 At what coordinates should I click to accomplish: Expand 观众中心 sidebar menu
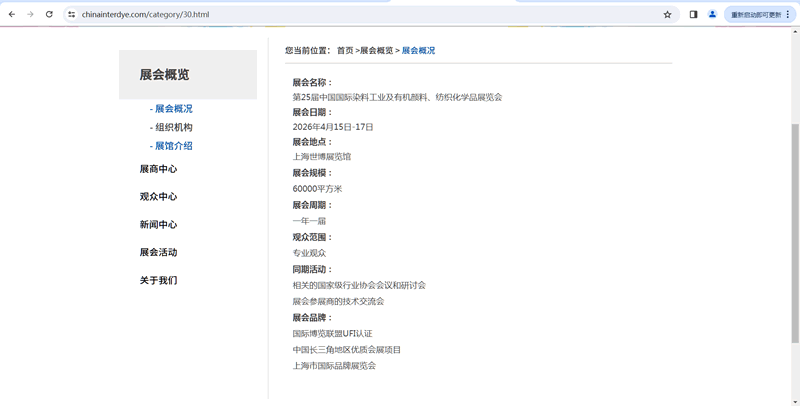tap(158, 197)
